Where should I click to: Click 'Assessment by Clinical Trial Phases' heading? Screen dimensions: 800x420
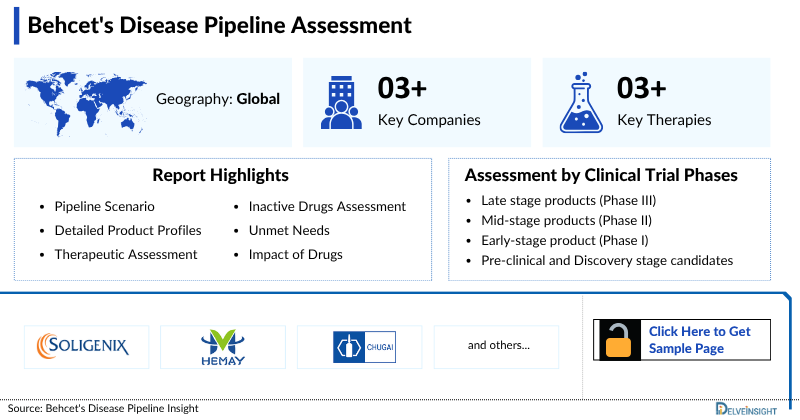coord(601,175)
